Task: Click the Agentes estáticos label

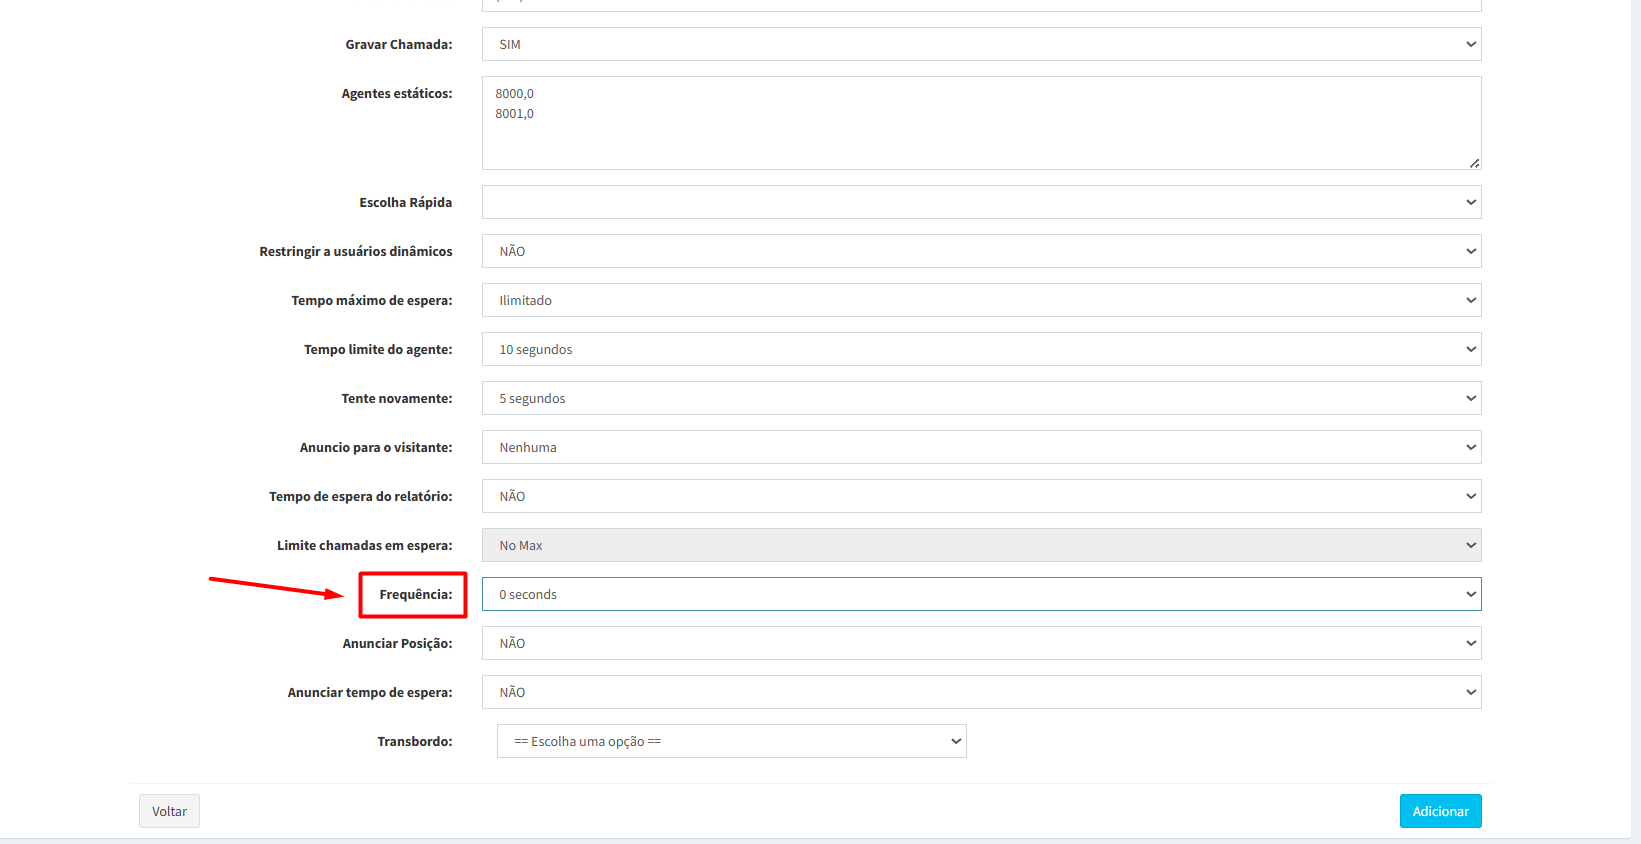Action: tap(396, 93)
